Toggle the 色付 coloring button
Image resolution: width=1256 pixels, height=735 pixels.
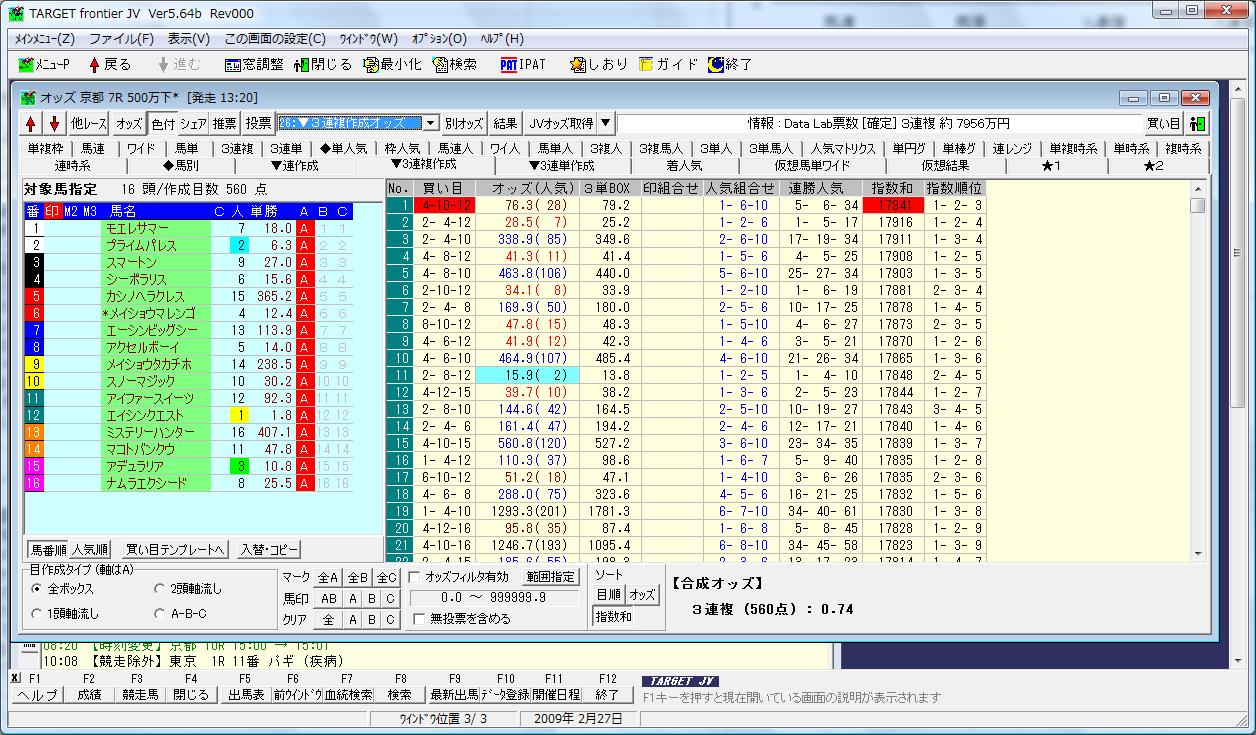coord(163,123)
